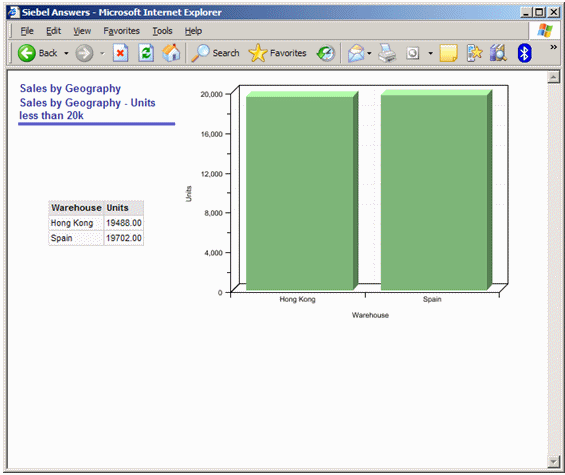The image size is (565, 475).
Task: Open the File menu
Action: pyautogui.click(x=27, y=31)
